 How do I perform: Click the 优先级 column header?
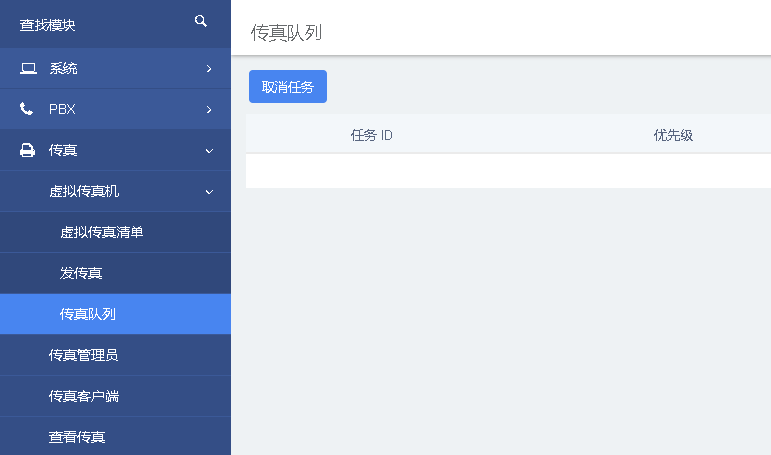click(x=673, y=135)
